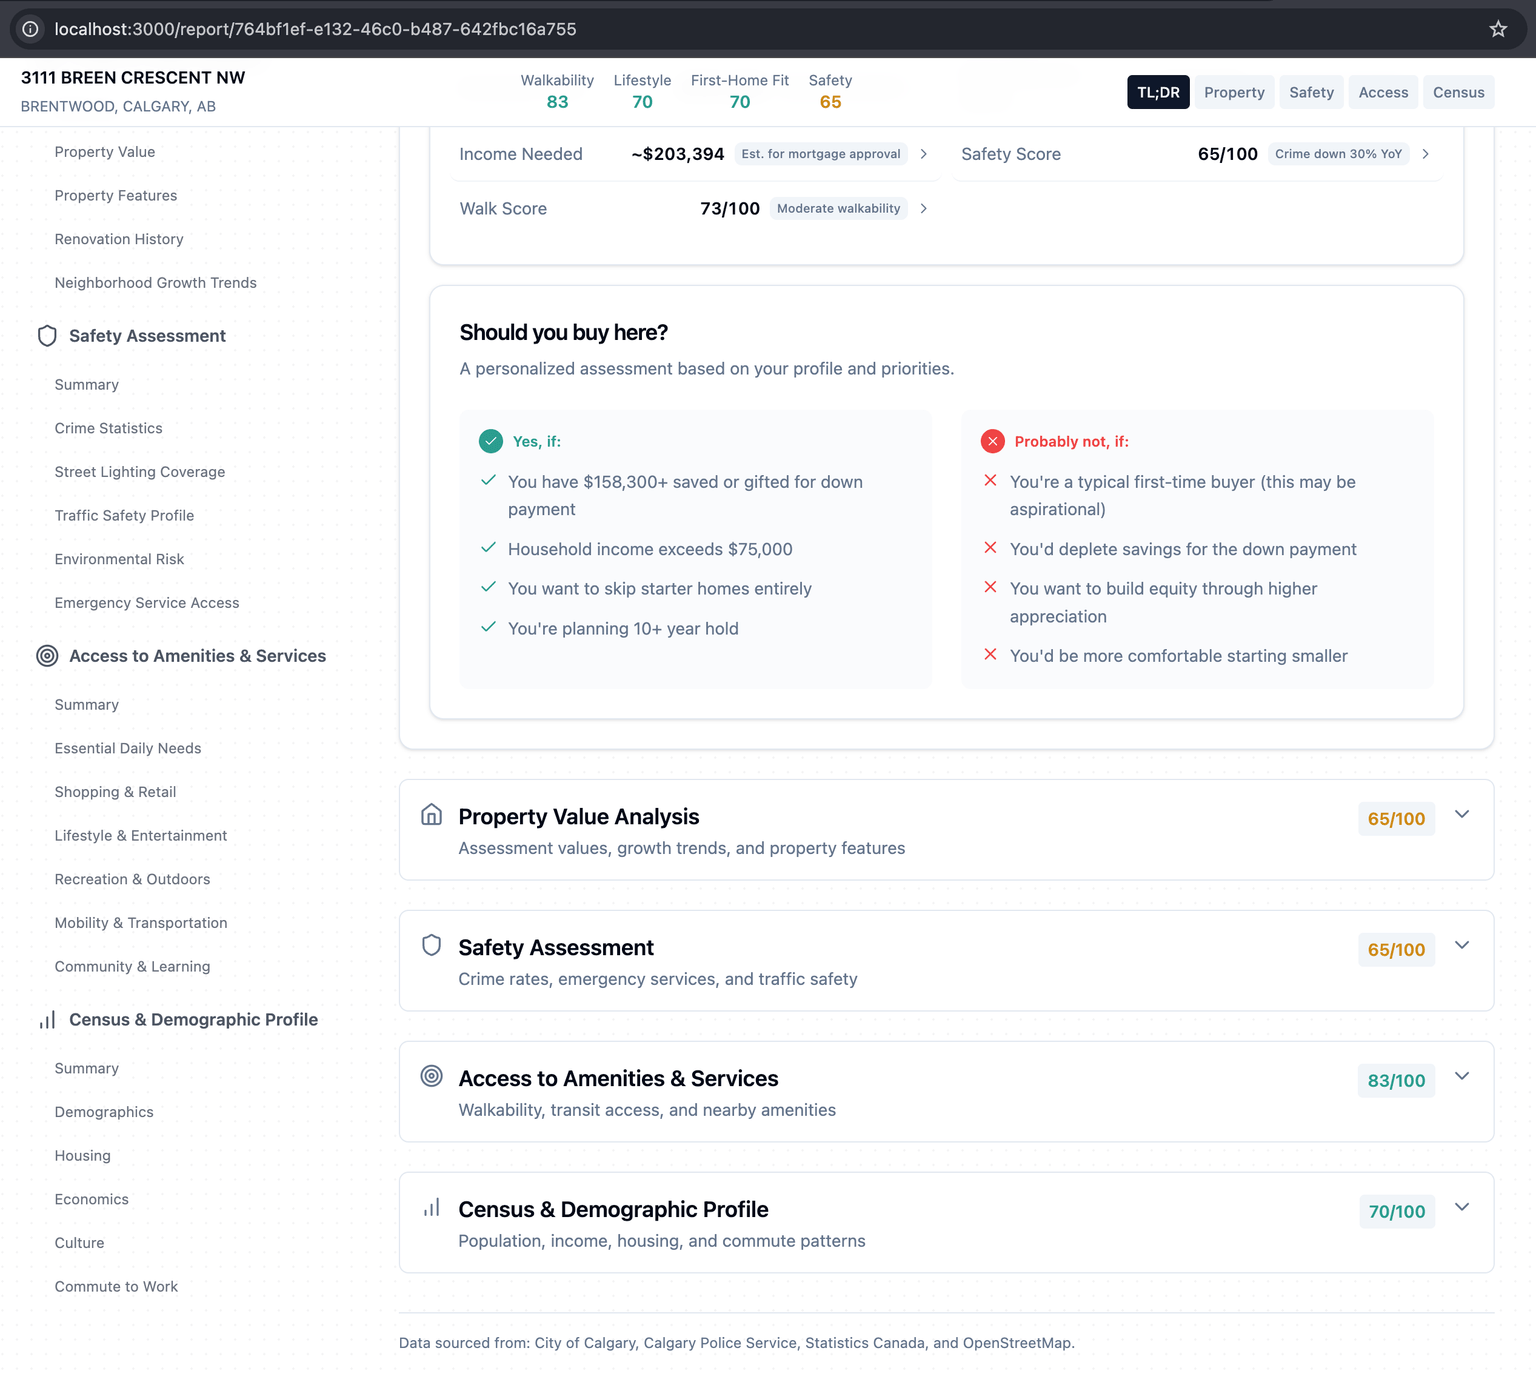Click the shield icon beside Safety Assessment in sidebar
This screenshot has height=1377, width=1536.
click(47, 336)
